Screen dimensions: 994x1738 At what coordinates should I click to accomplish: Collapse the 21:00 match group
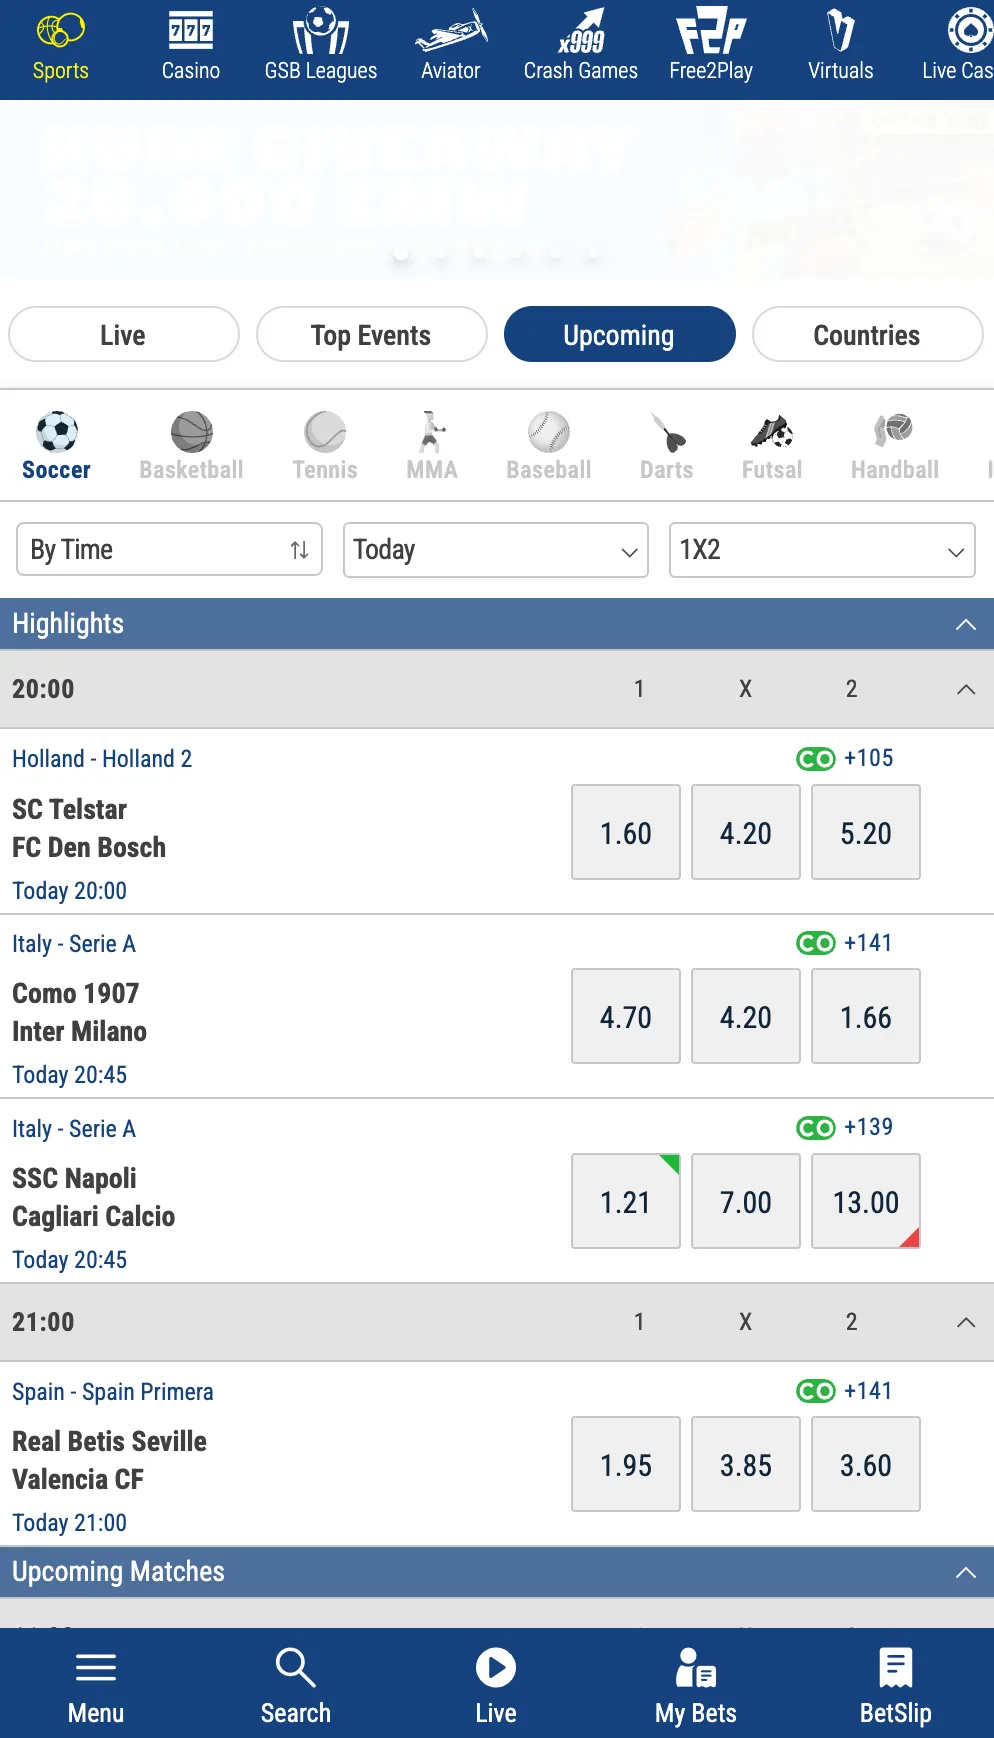point(965,1321)
